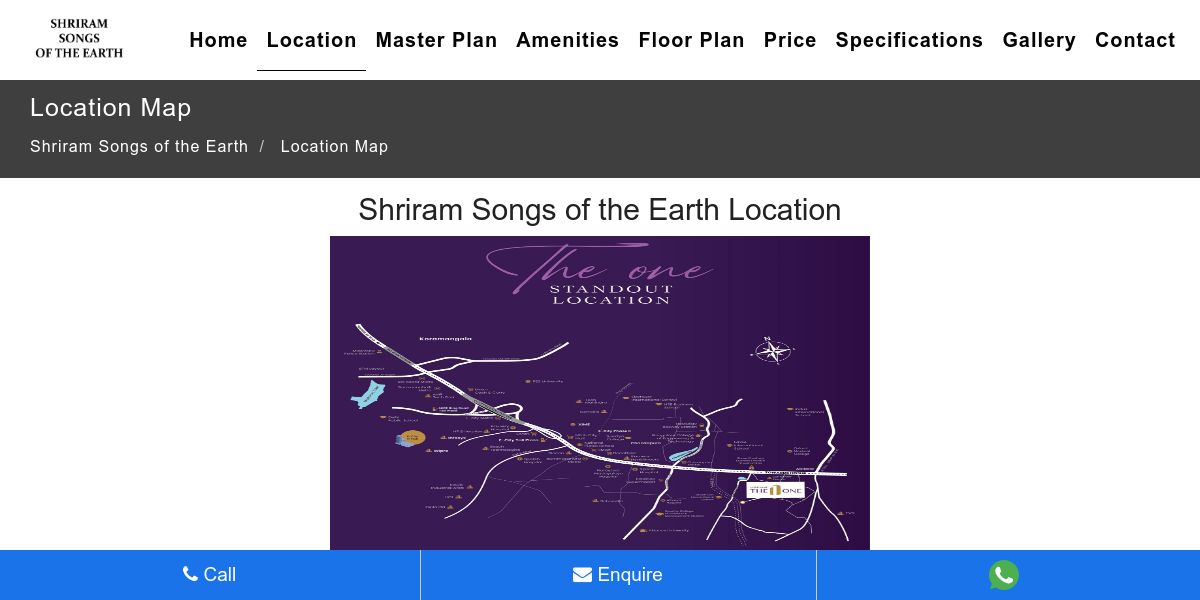Click the Shriram Songs of the Earth logo

(79, 38)
